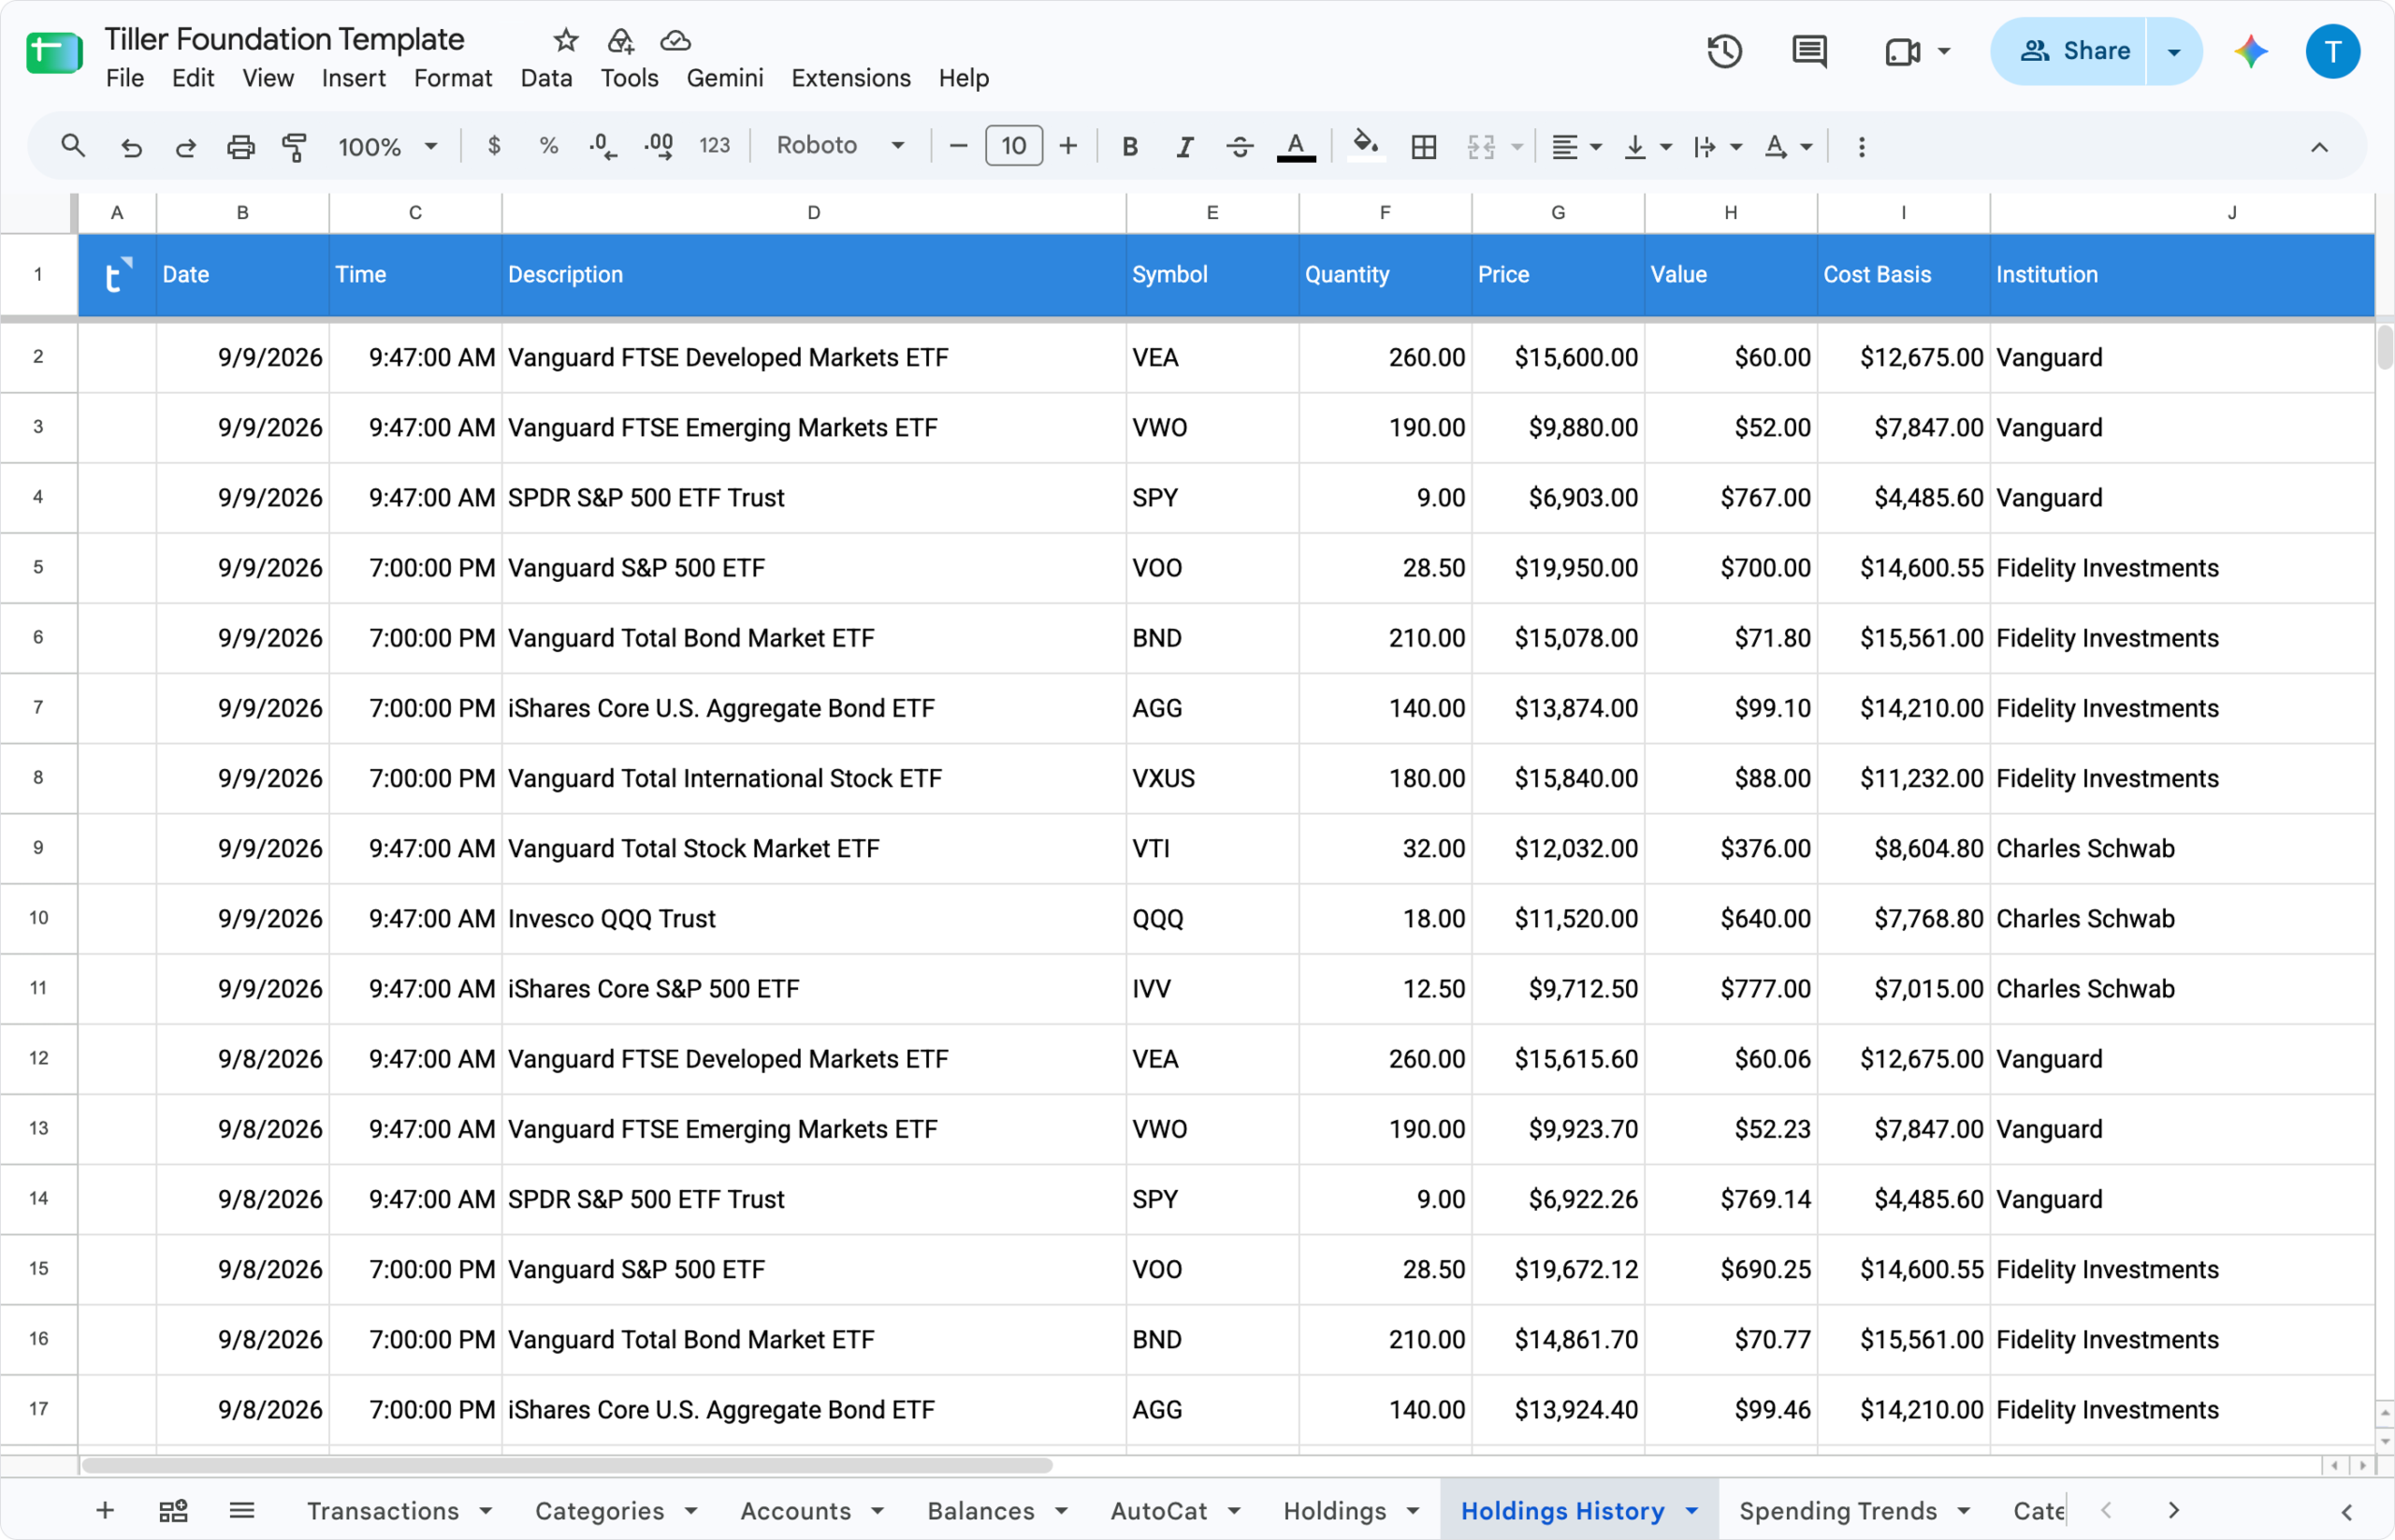Screen dimensions: 2395x1540
Task: Switch to the Transactions sheet tab
Action: (383, 1510)
